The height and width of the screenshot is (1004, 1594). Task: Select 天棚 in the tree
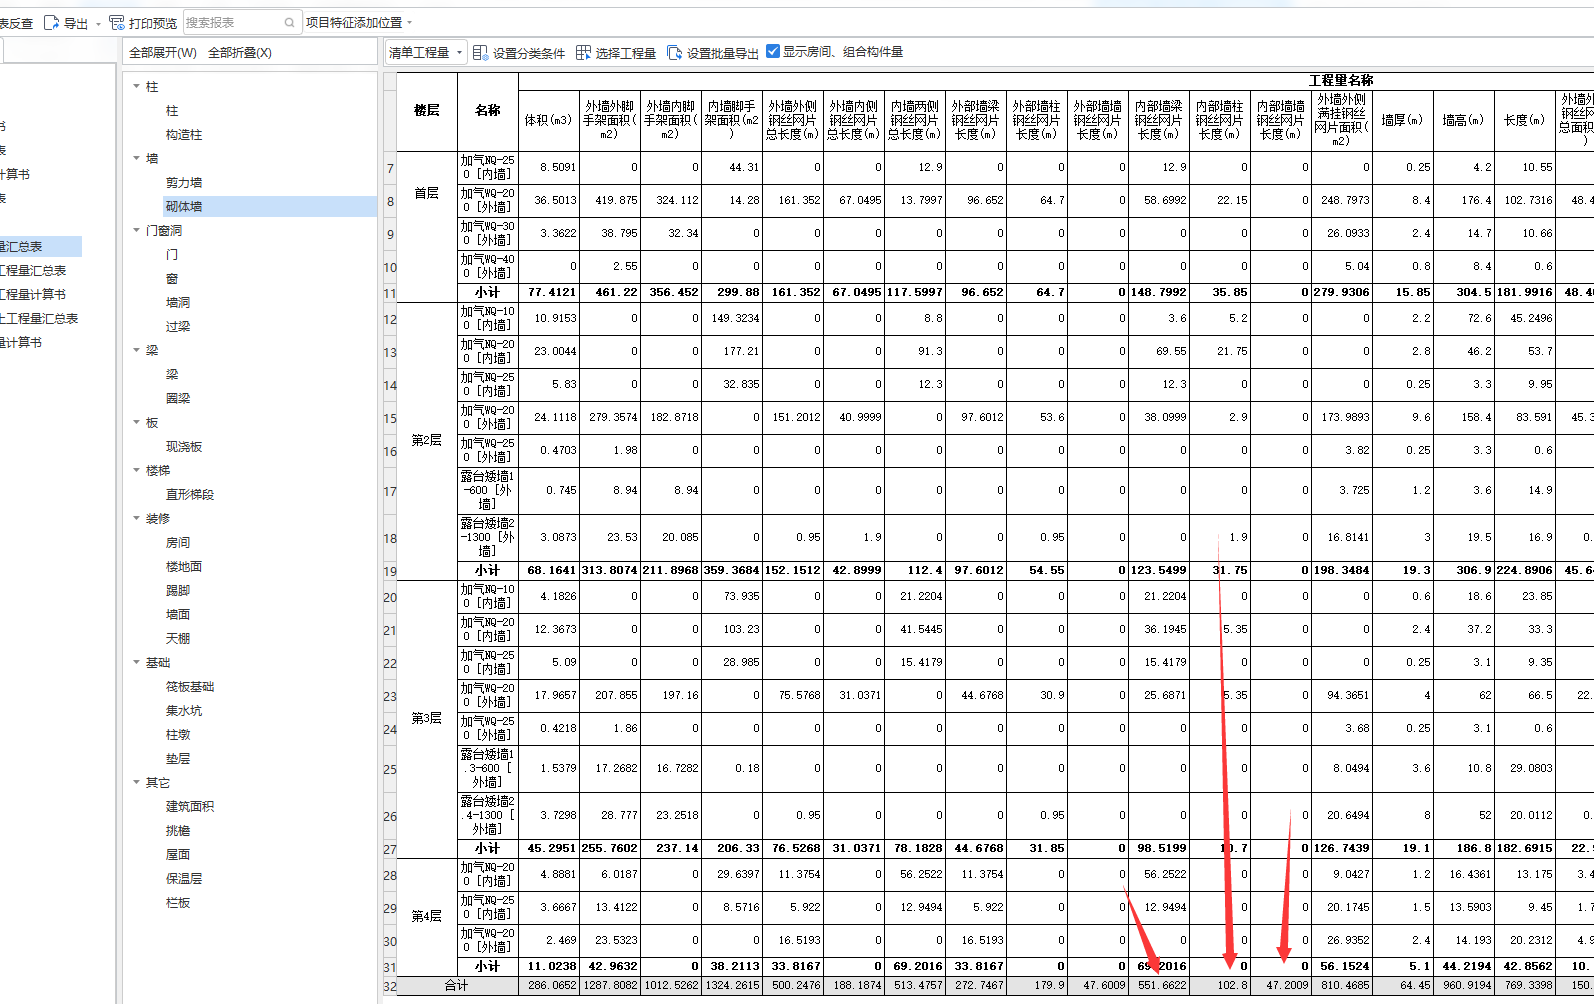click(178, 638)
